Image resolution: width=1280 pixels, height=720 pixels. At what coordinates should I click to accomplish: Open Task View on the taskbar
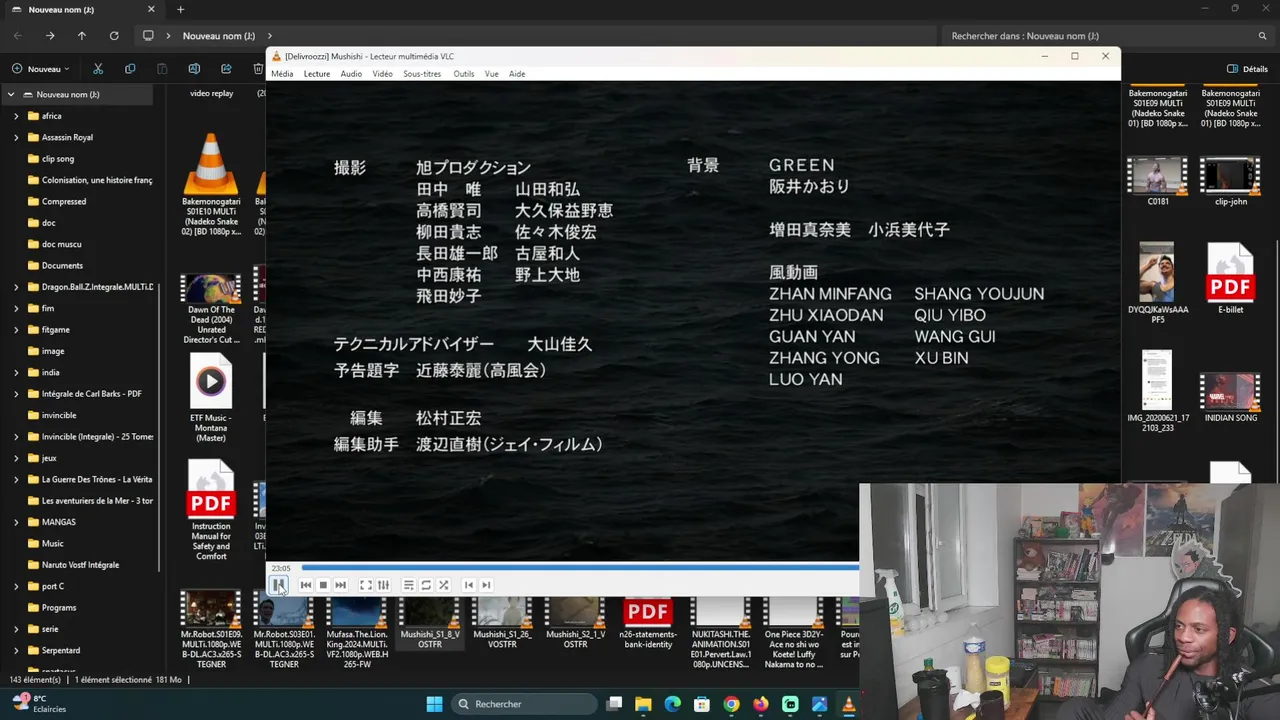tap(614, 704)
